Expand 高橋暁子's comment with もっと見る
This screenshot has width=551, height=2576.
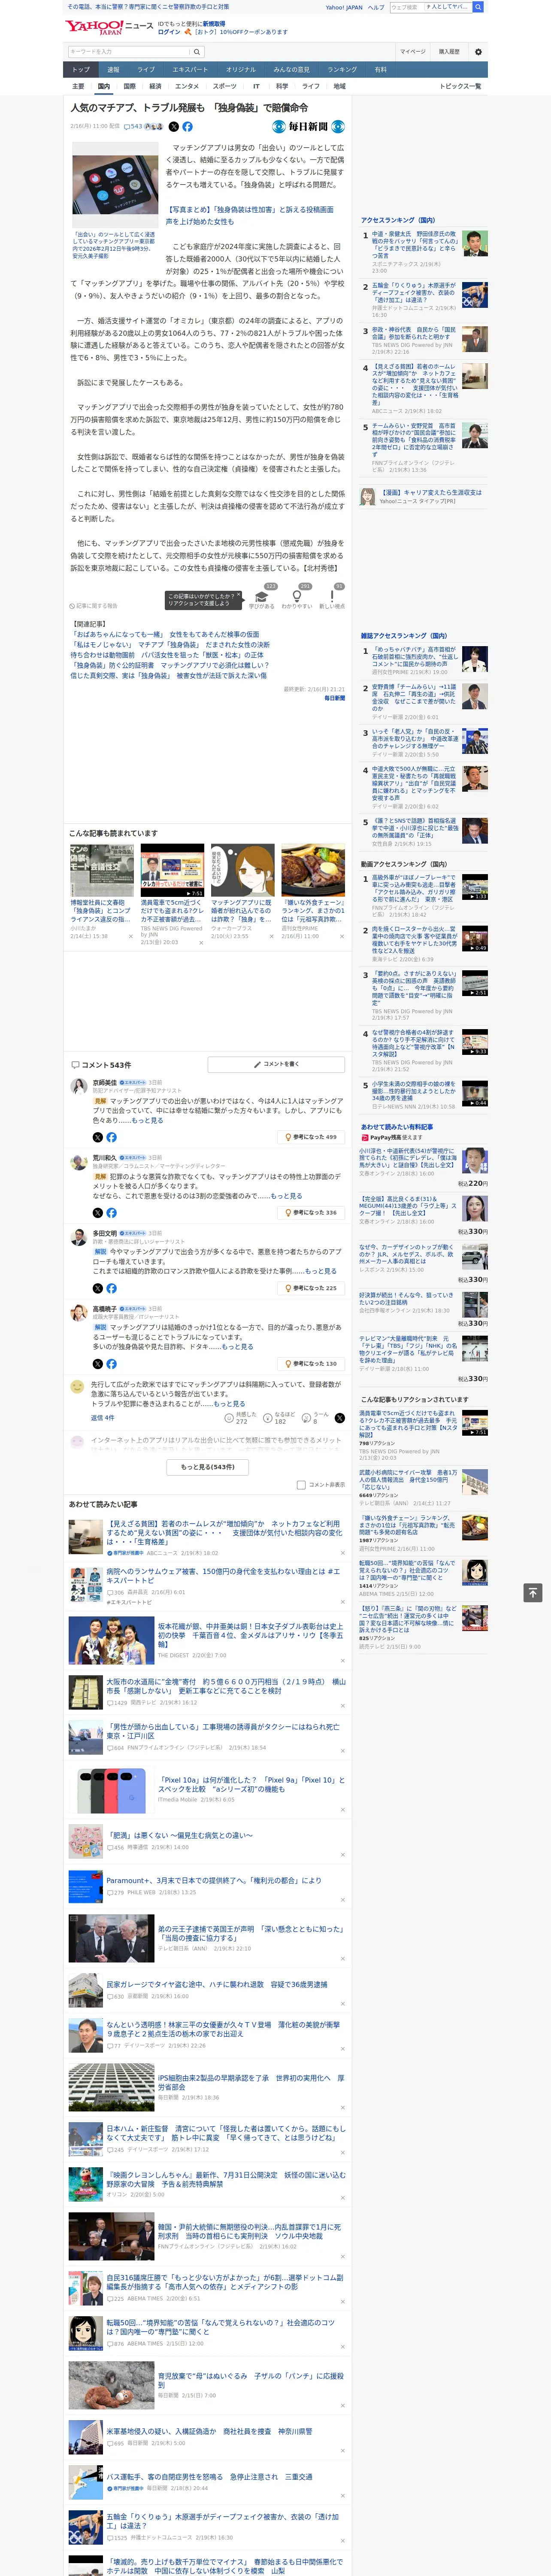pyautogui.click(x=237, y=1347)
